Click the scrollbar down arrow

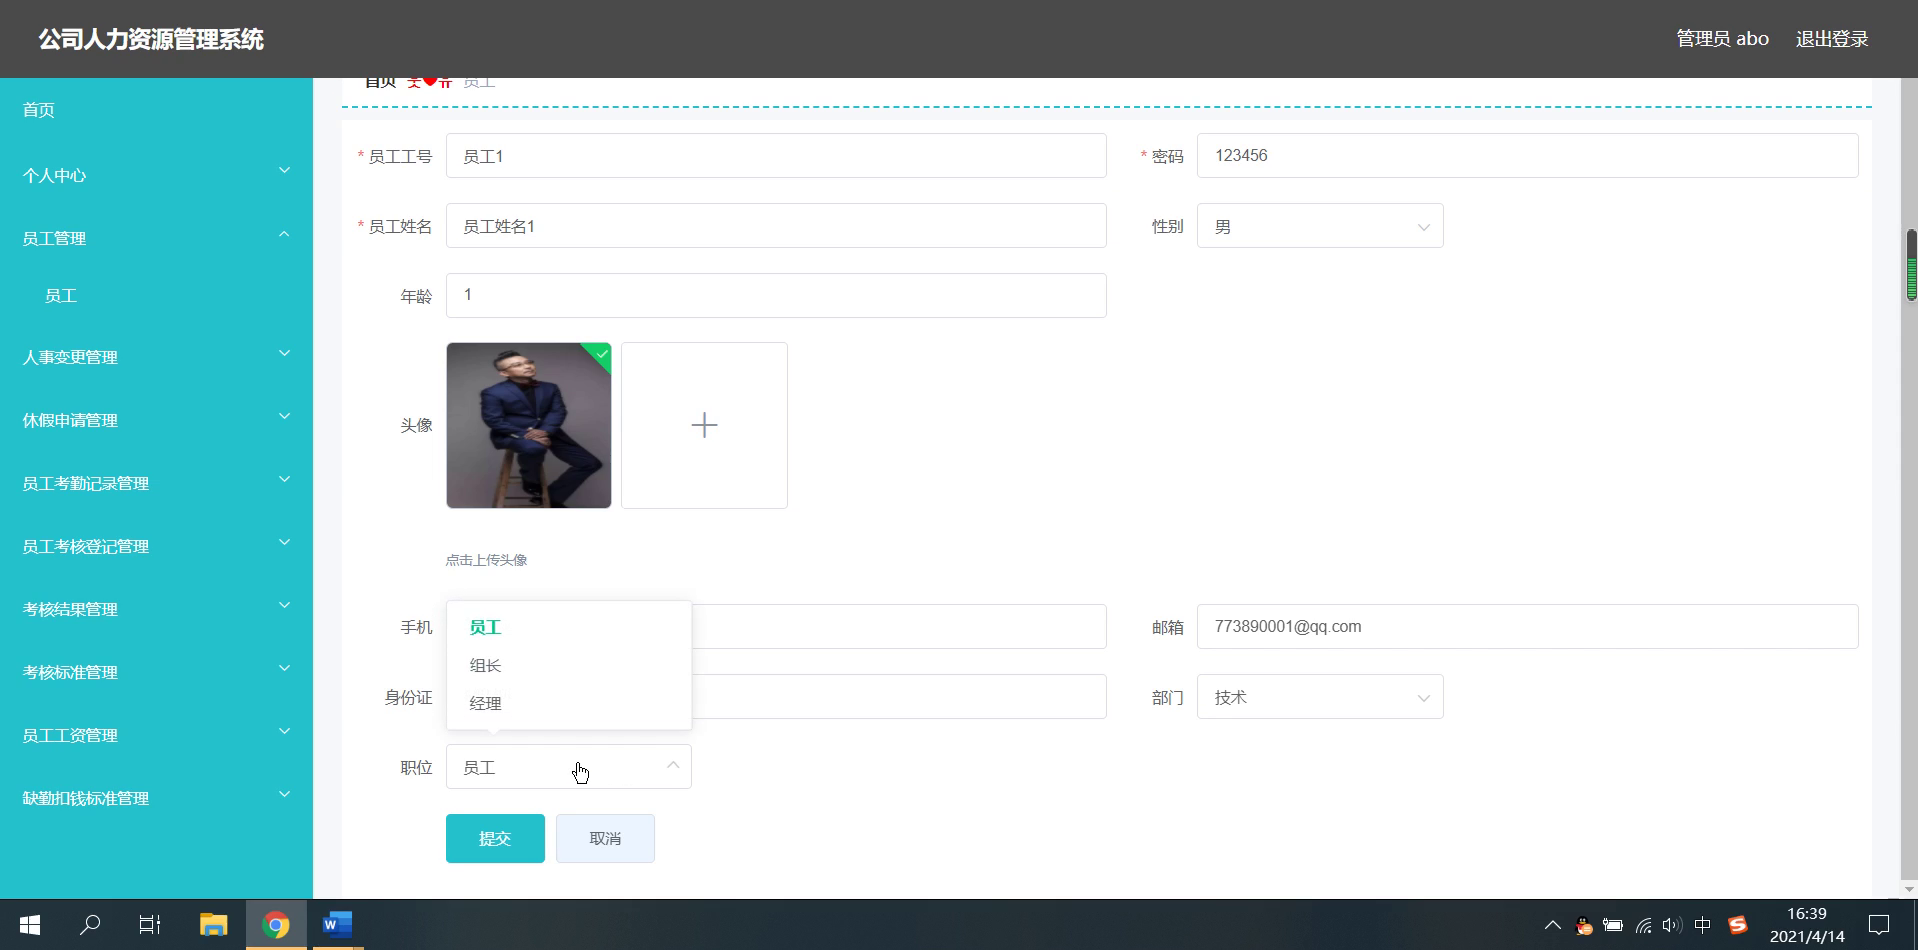coord(1909,889)
